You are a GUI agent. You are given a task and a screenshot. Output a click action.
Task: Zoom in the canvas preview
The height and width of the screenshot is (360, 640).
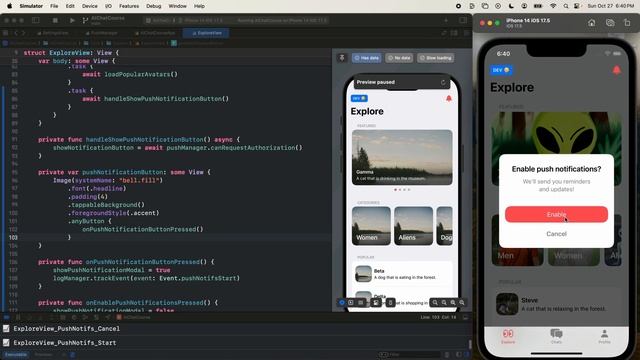tap(462, 302)
